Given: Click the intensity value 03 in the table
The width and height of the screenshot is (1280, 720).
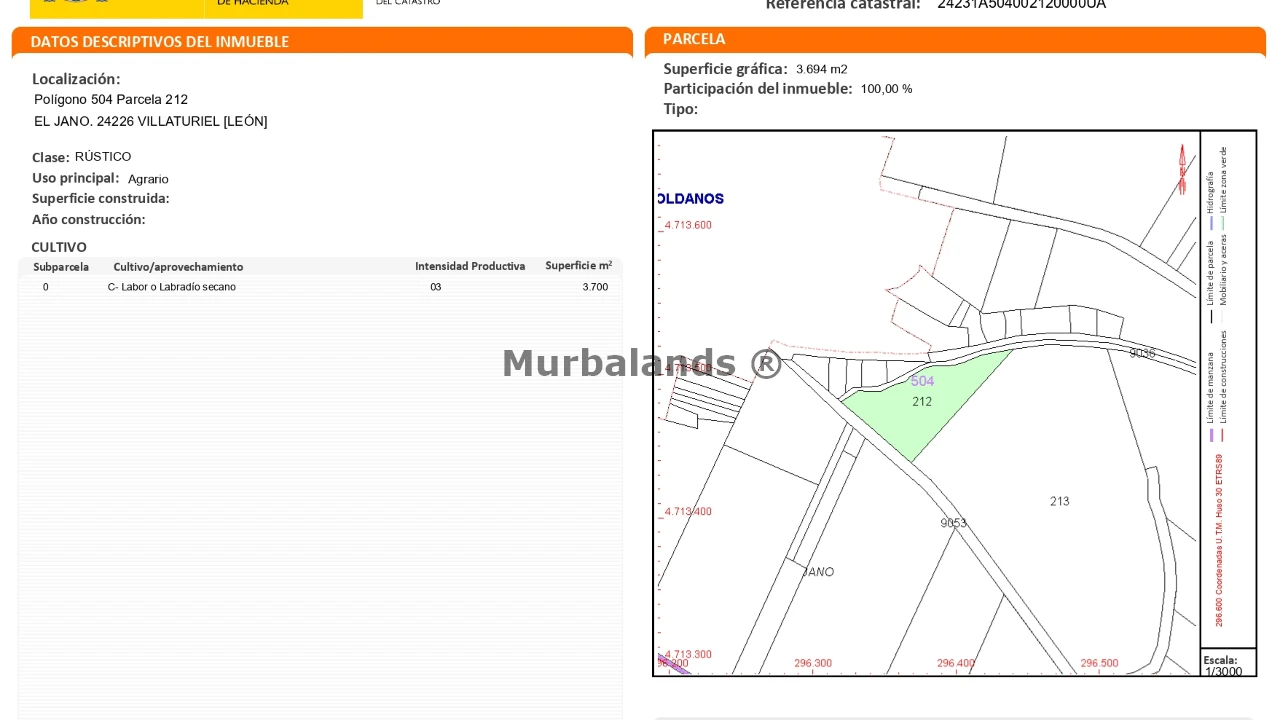Looking at the screenshot, I should coord(436,287).
